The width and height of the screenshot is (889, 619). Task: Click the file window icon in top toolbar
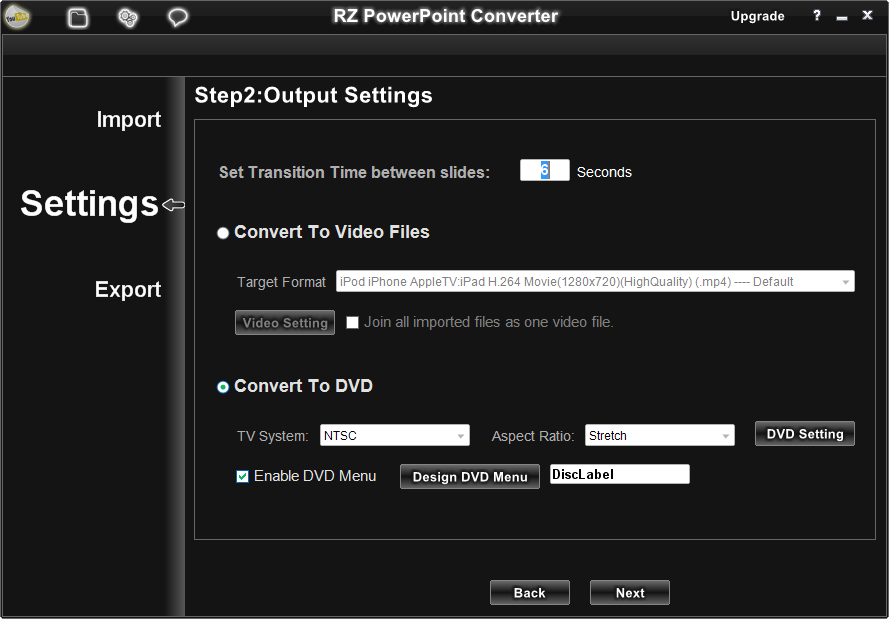click(x=78, y=17)
